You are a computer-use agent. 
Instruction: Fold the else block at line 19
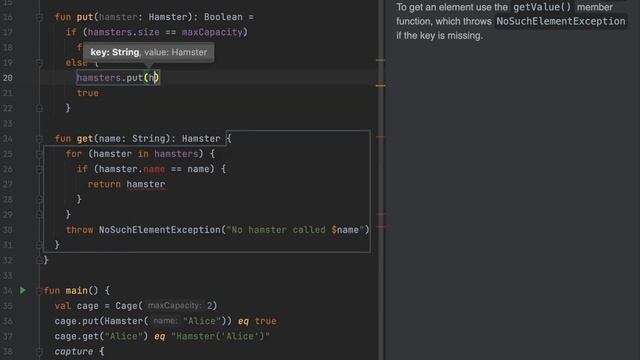click(39, 63)
